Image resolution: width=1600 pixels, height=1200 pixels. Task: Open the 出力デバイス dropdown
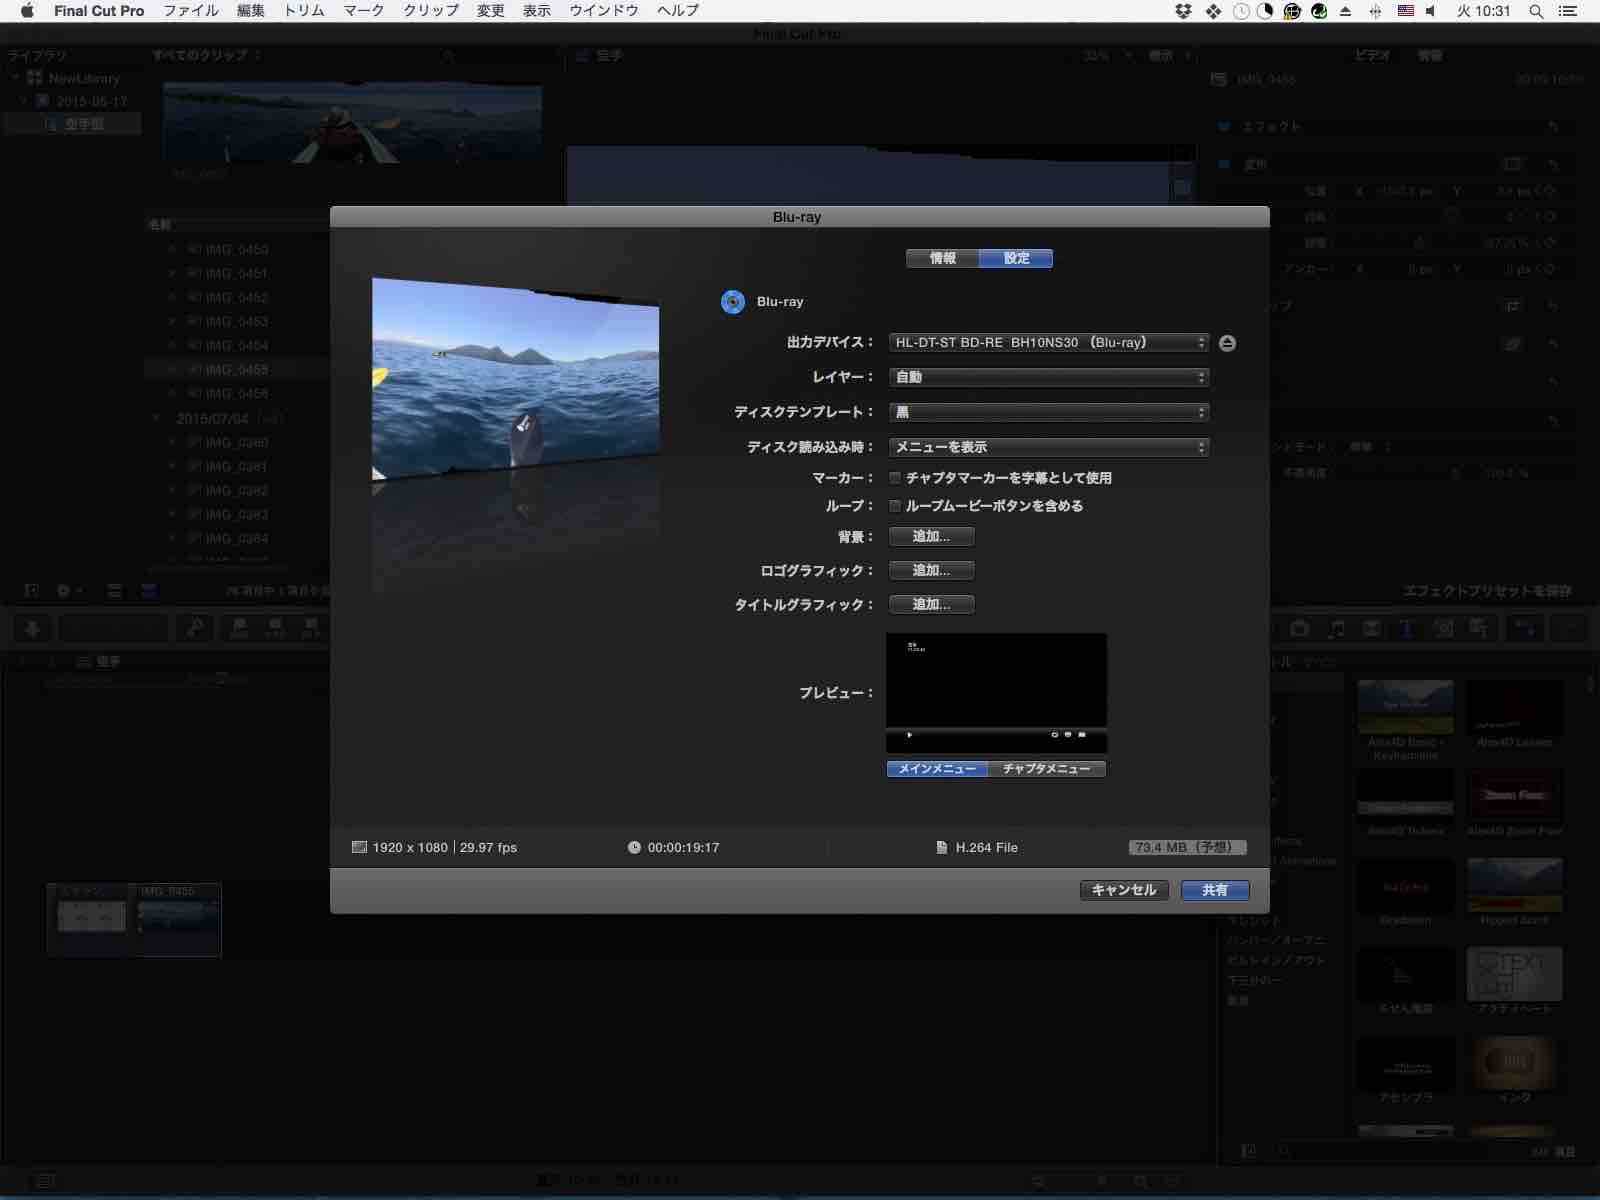1048,343
